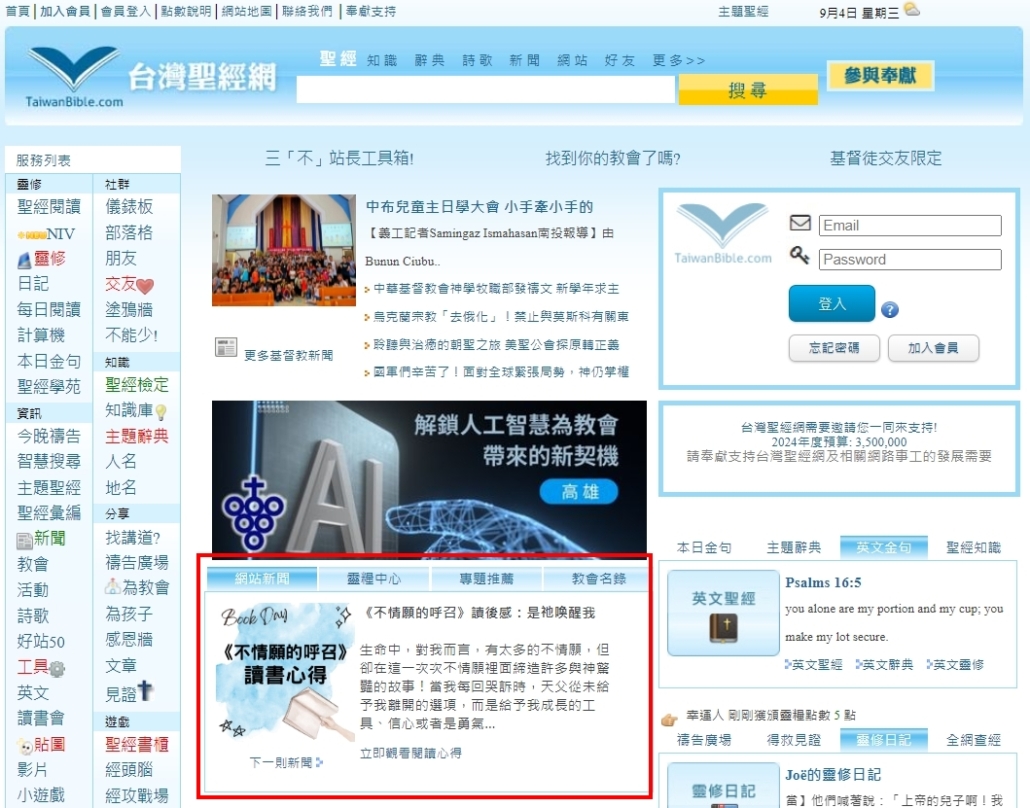This screenshot has width=1030, height=808.
Task: Open the 中布兒童主日學大會 news headline
Action: pos(479,207)
